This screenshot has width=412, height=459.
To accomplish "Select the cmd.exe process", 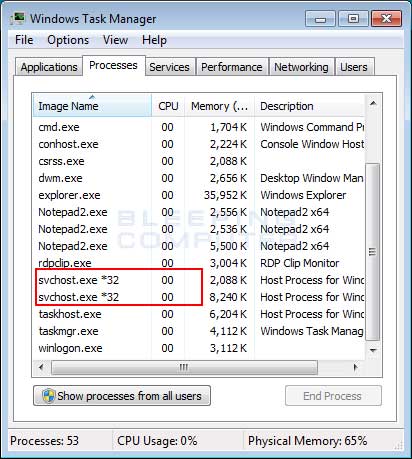I will 199,127.
